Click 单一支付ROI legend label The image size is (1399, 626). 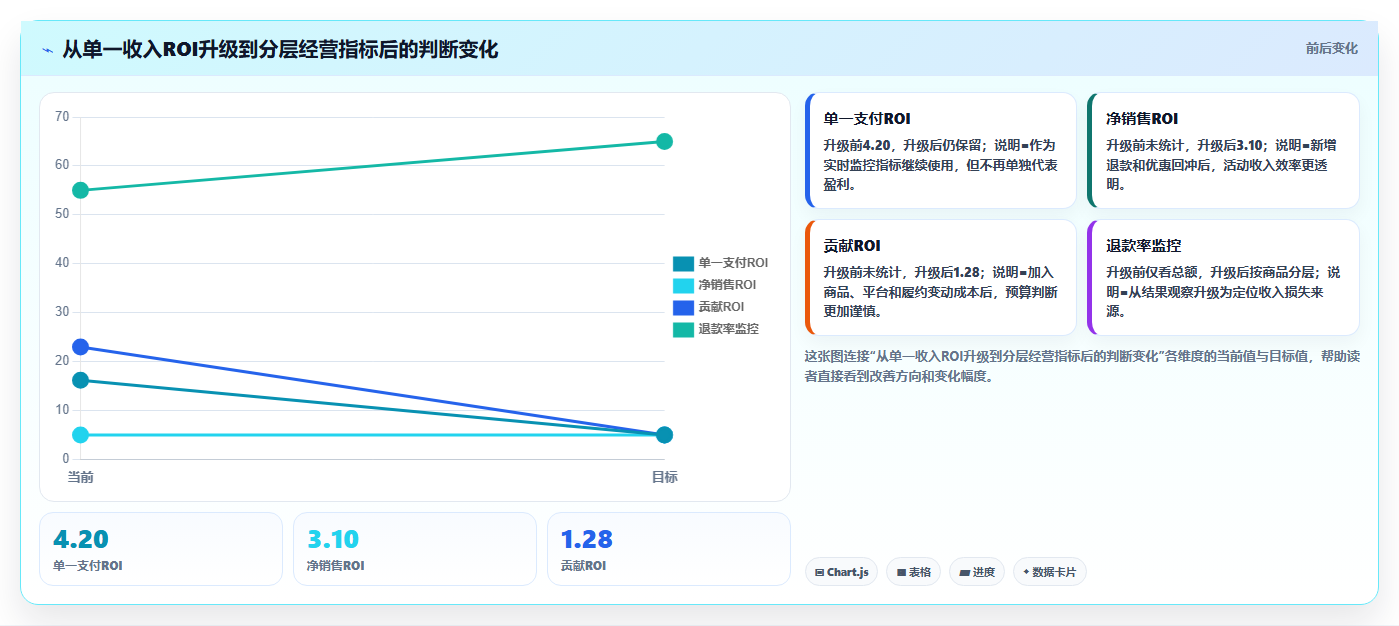(x=733, y=263)
